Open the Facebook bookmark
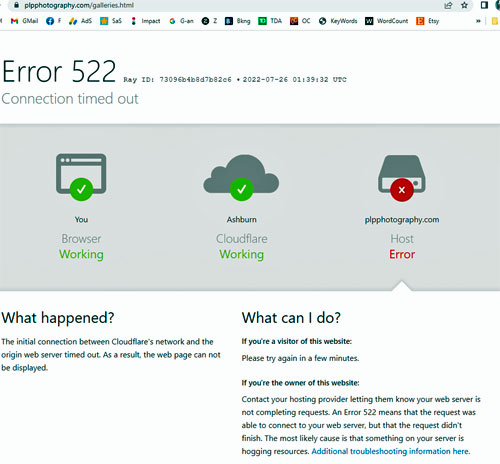 [54, 21]
